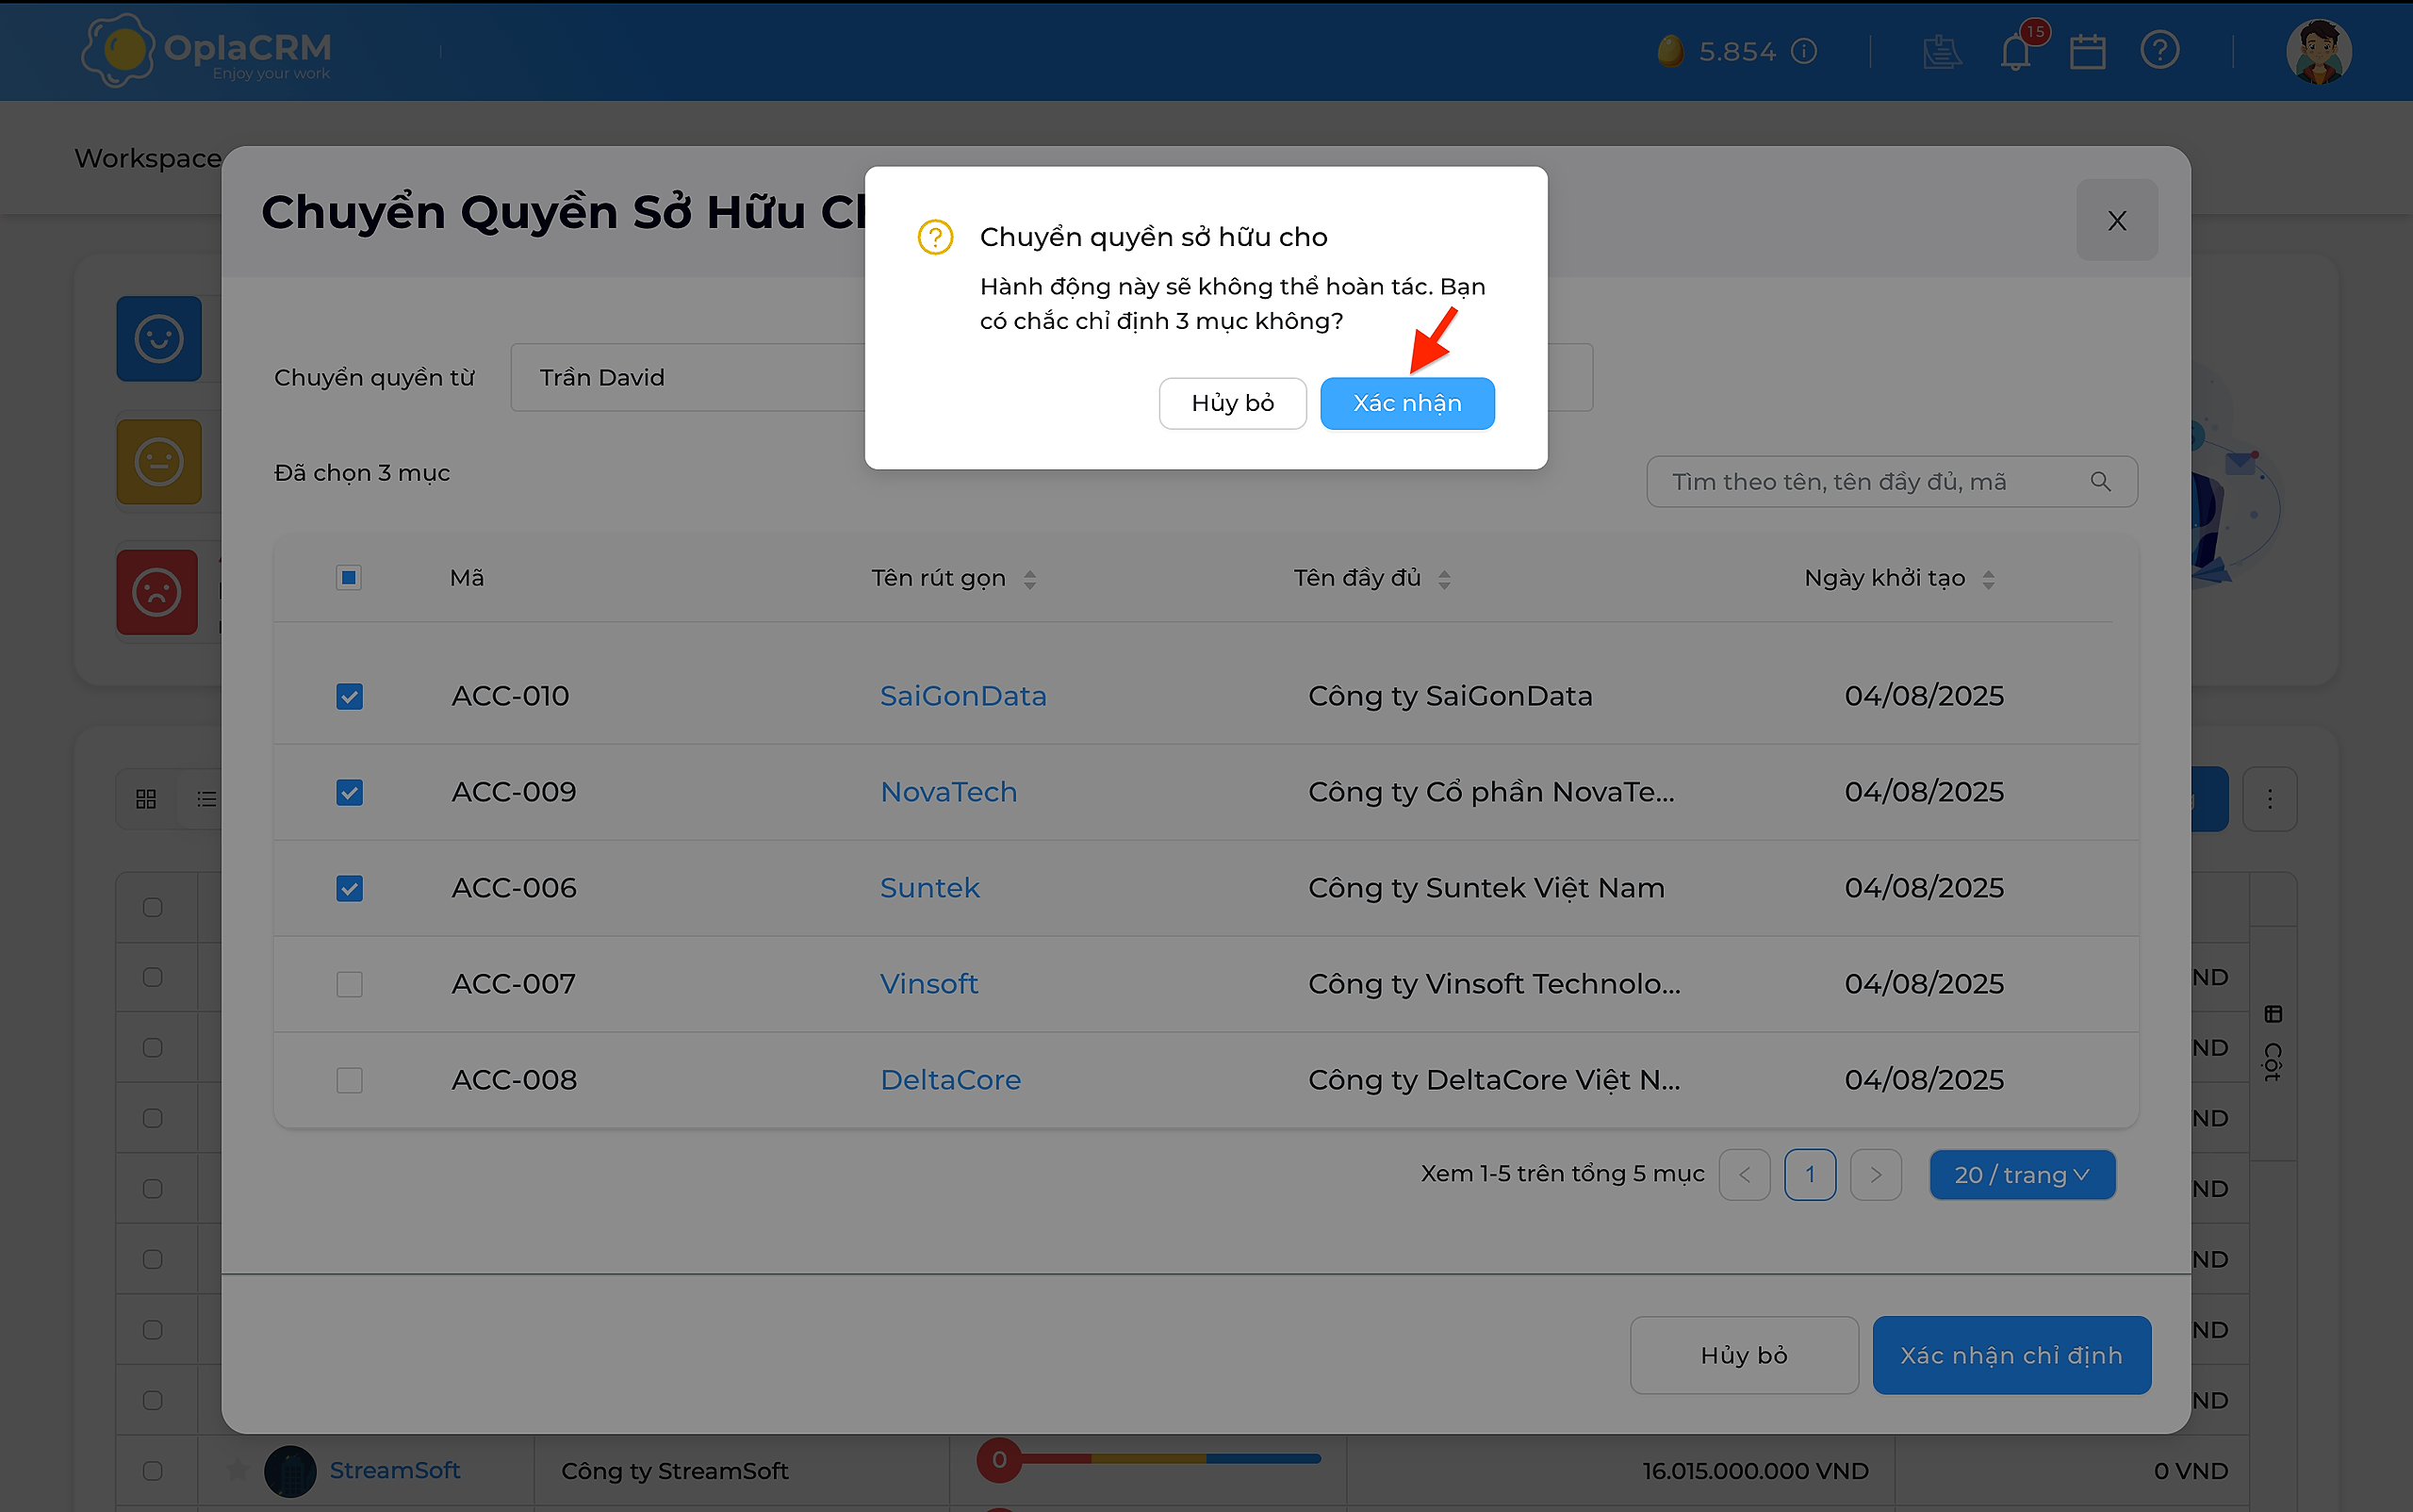Open the user avatar menu
Viewport: 2413px width, 1512px height.
(2319, 51)
